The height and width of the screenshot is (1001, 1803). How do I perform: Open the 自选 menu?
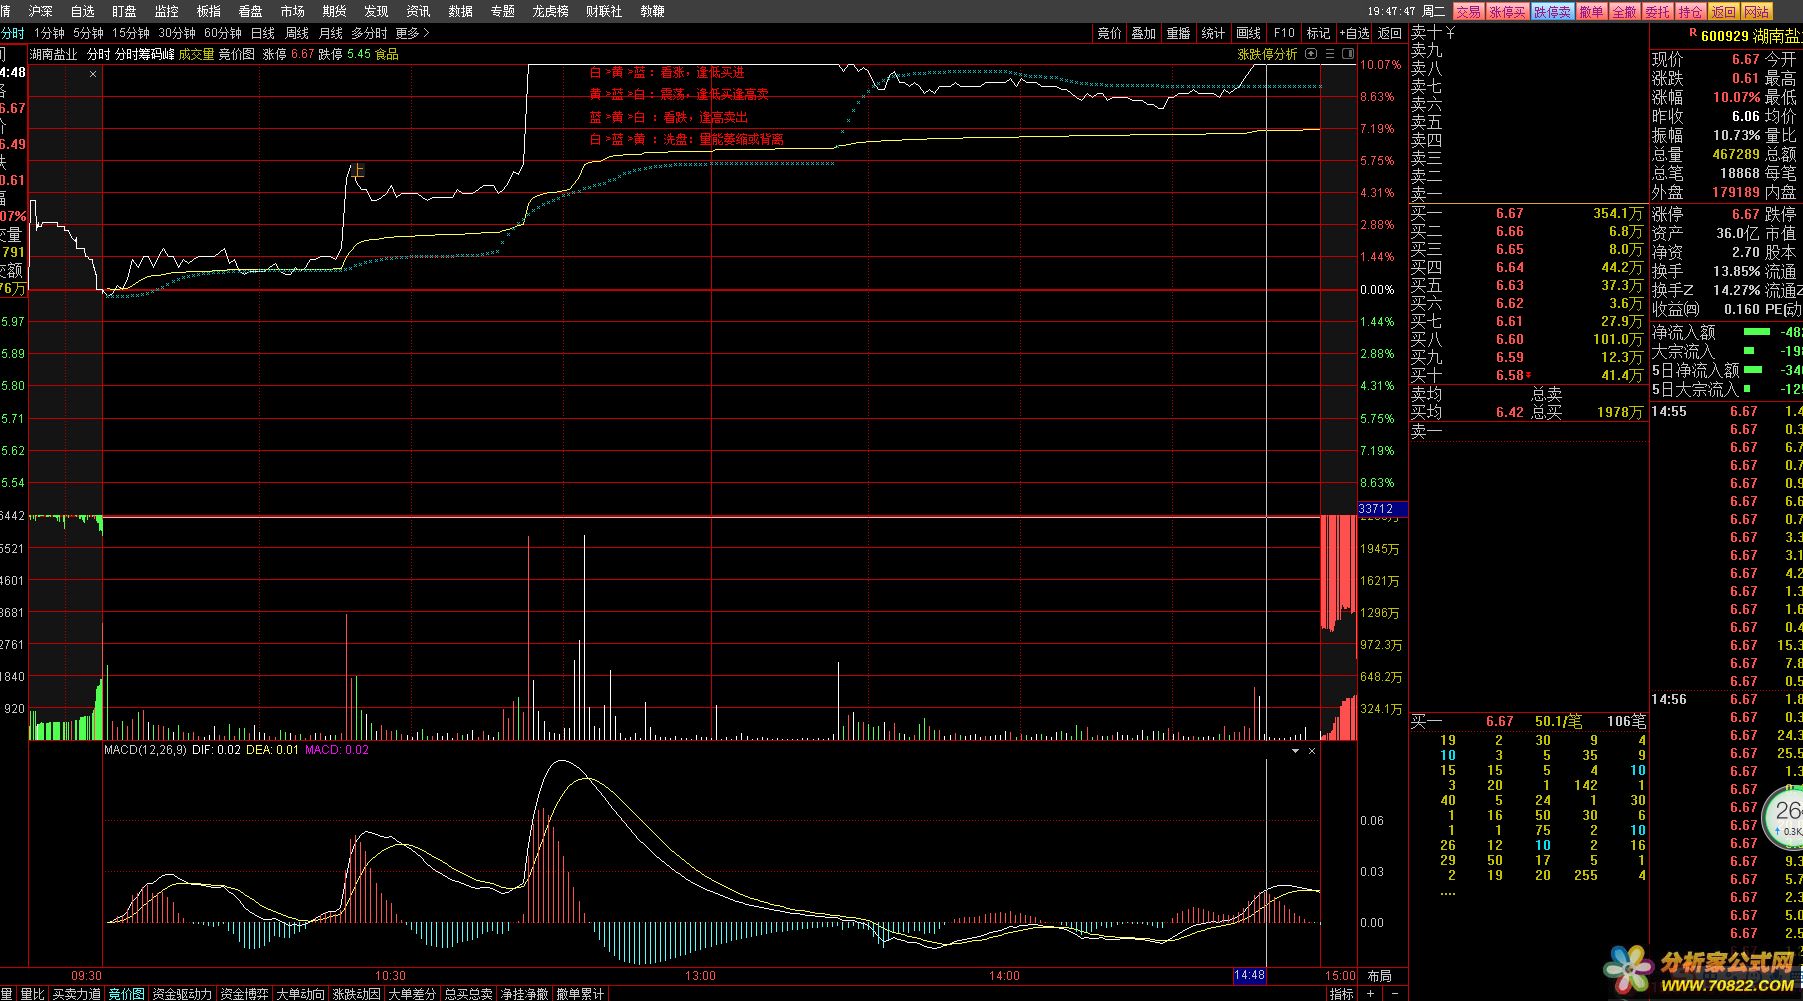83,11
